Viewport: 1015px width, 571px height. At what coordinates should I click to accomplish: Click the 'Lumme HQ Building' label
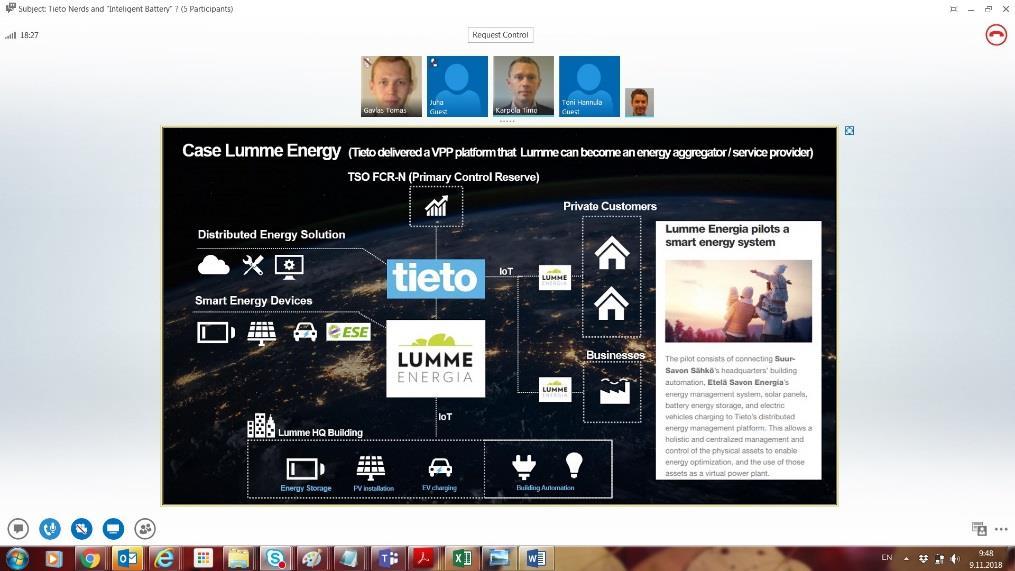[x=320, y=432]
